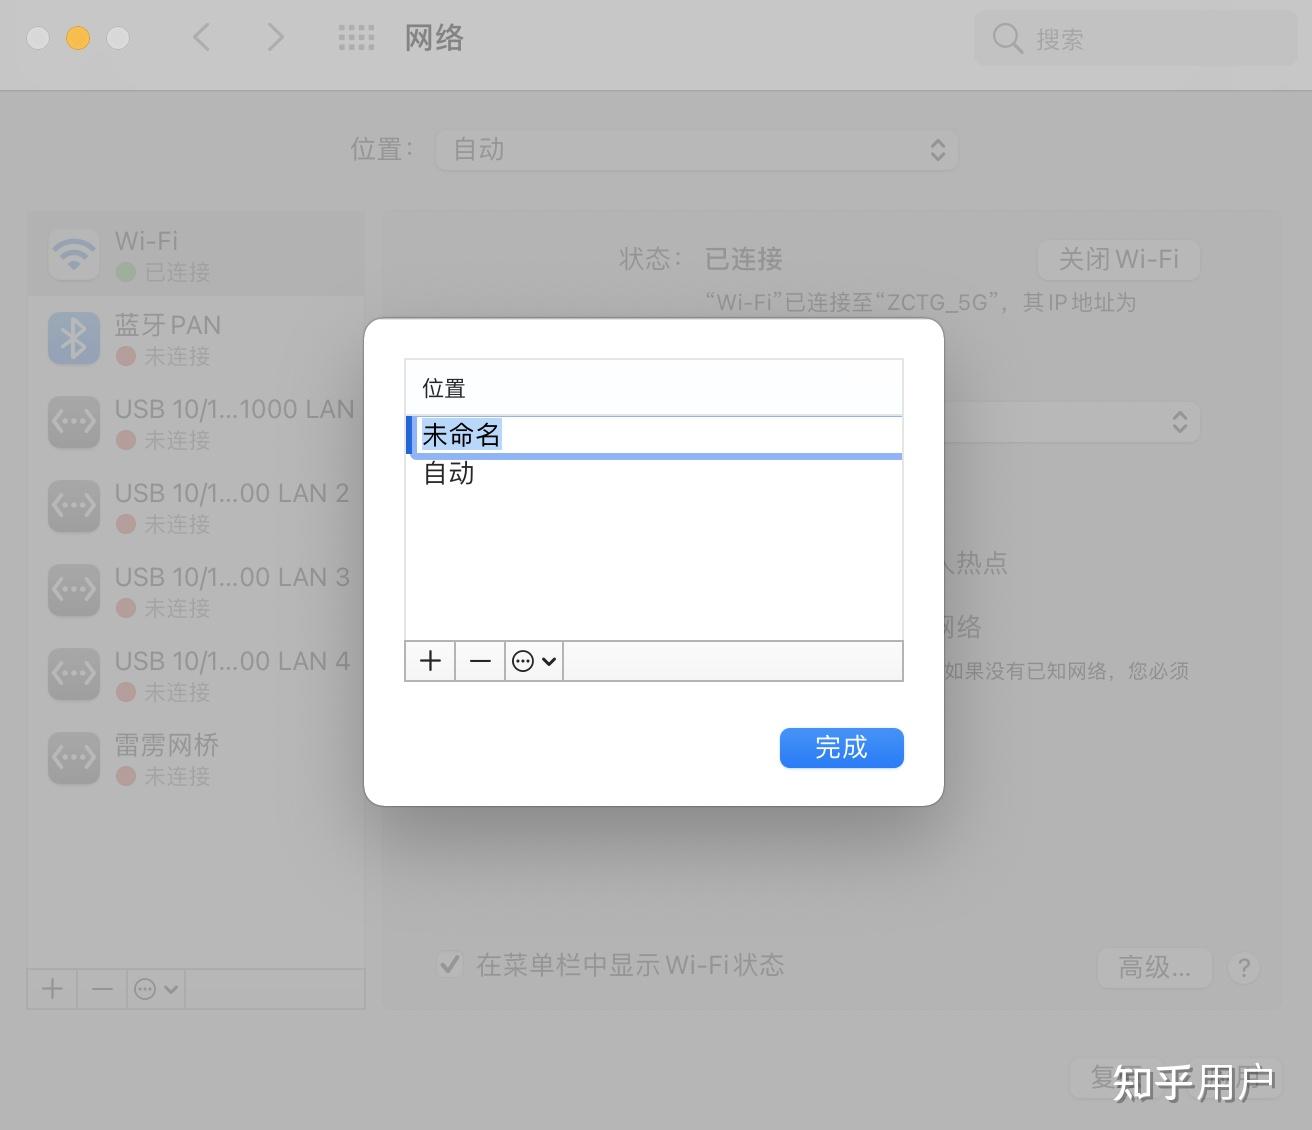Open the 高级... advanced settings
The height and width of the screenshot is (1130, 1312).
pyautogui.click(x=1155, y=967)
